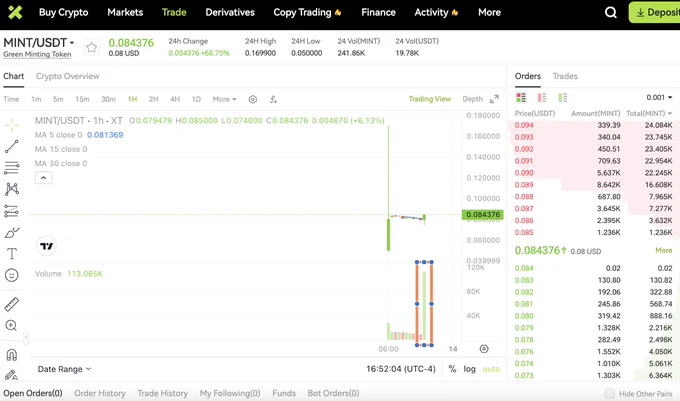Click the Deposit button
Viewport: 680px width, 401px height.
pyautogui.click(x=656, y=13)
